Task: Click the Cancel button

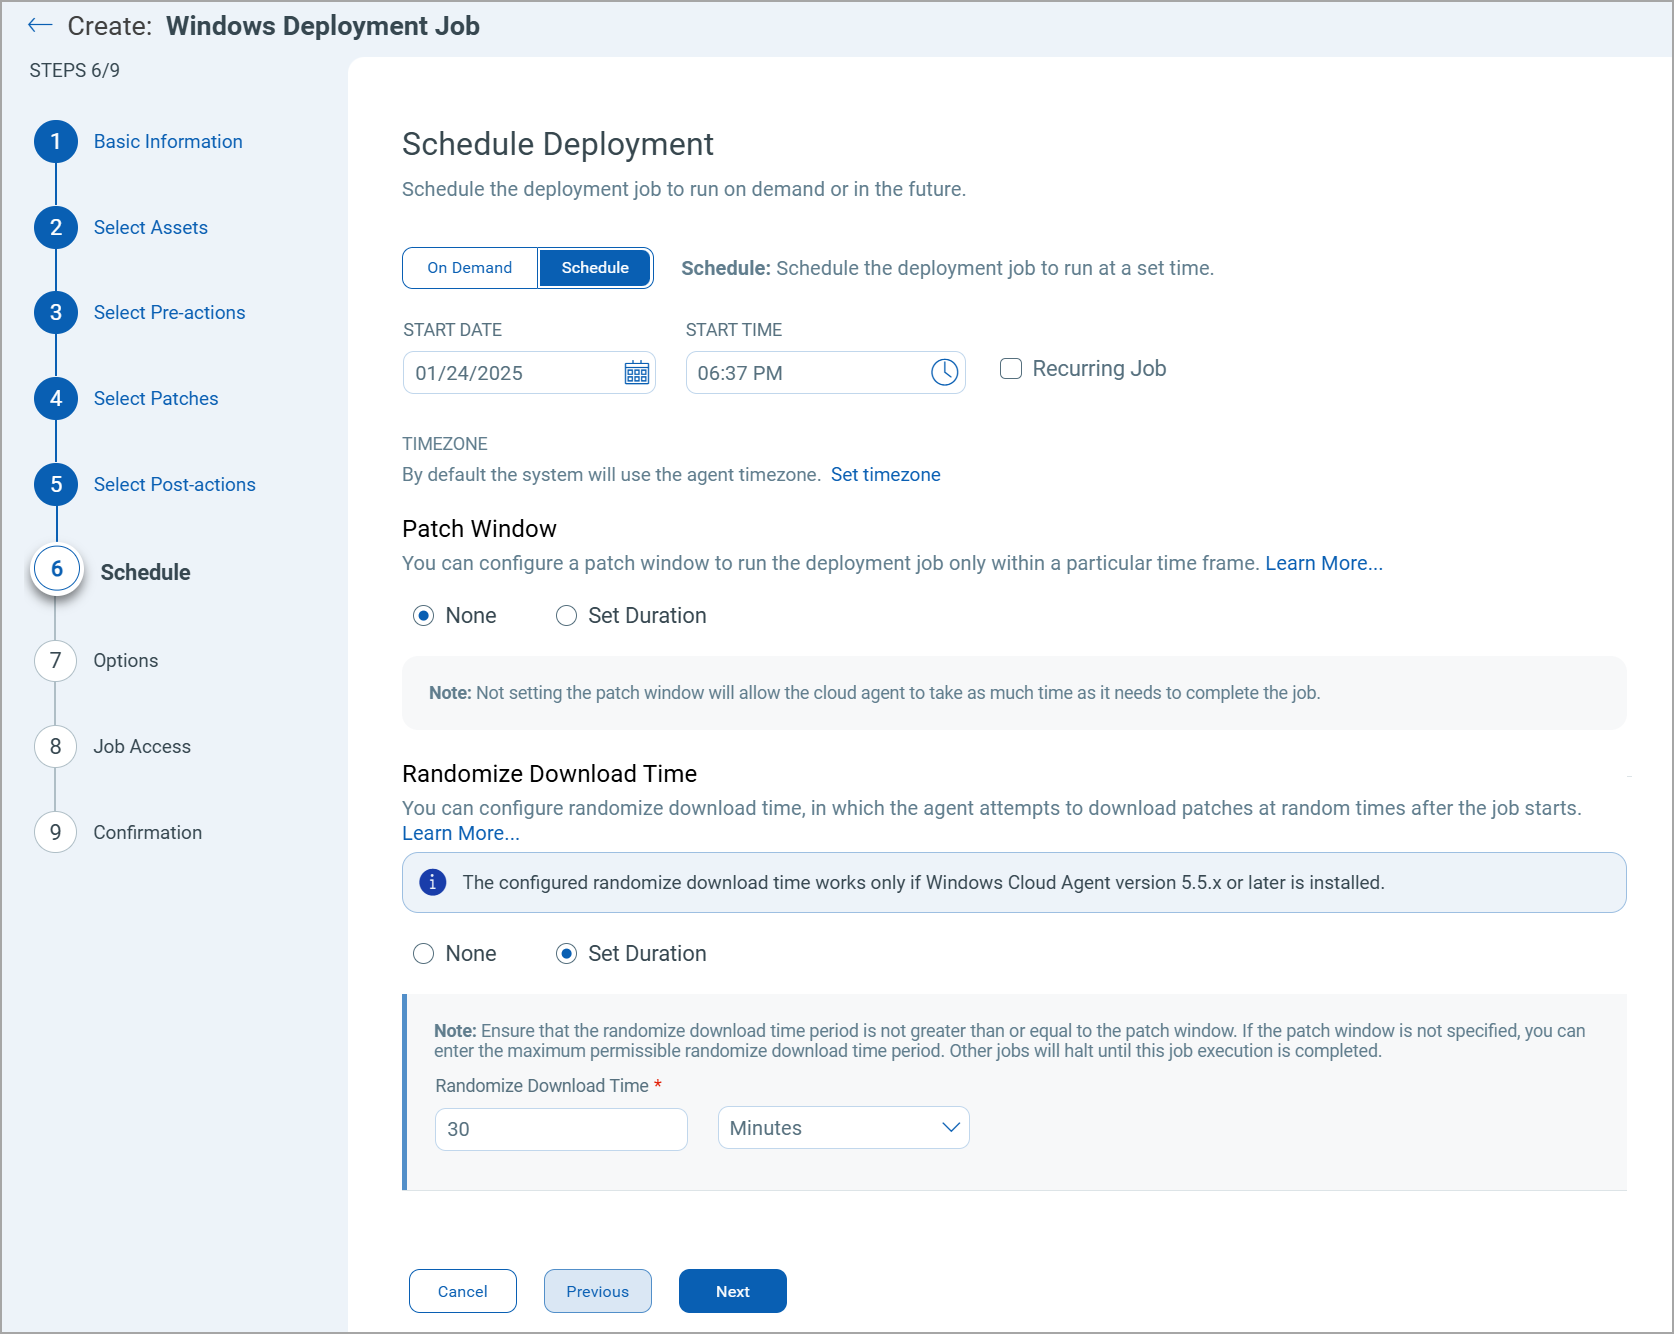Action: coord(462,1291)
